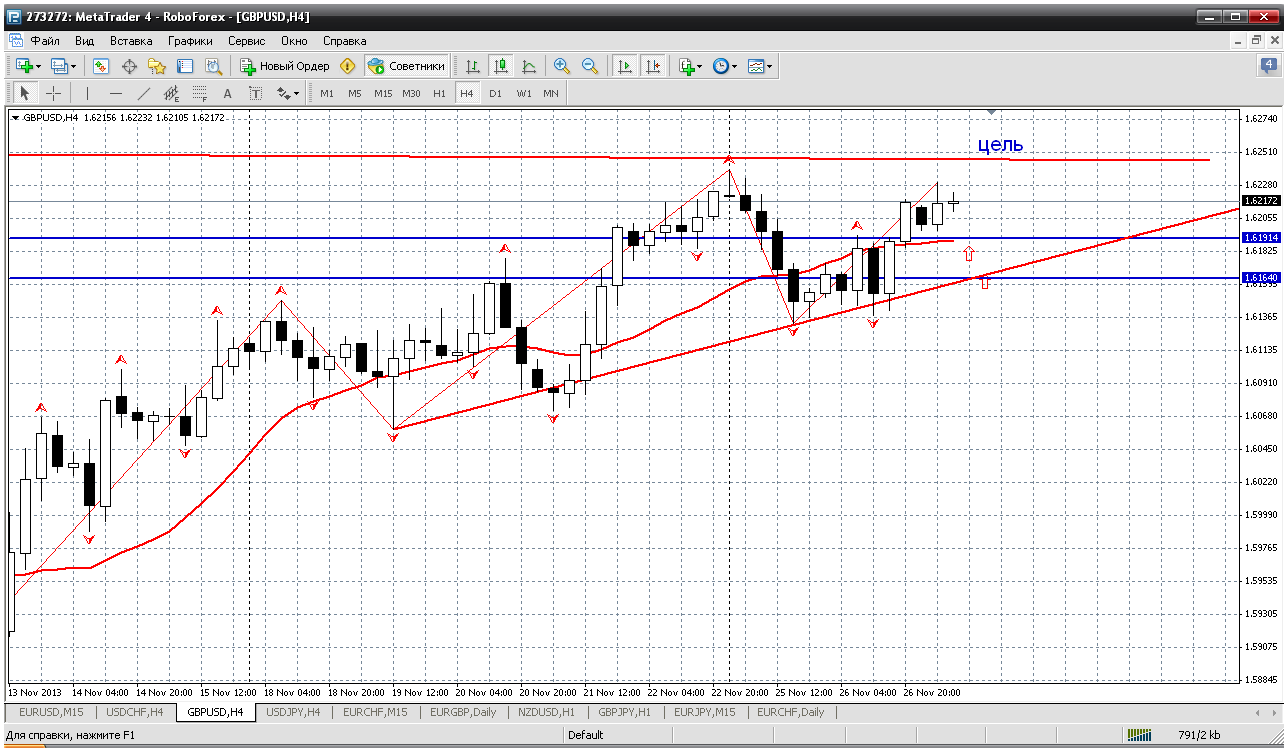Viewport: 1288px width, 748px height.
Task: Click the Default profile in status bar
Action: (x=586, y=735)
